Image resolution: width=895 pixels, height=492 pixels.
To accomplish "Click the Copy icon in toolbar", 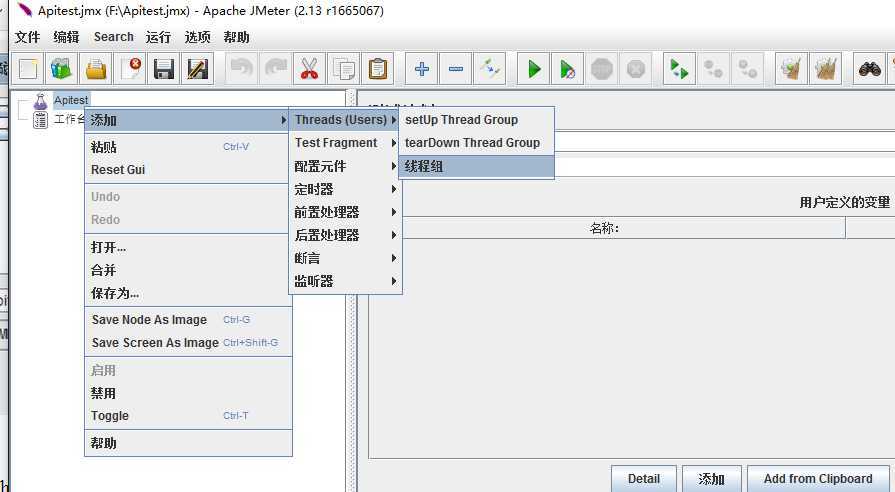I will tap(344, 69).
